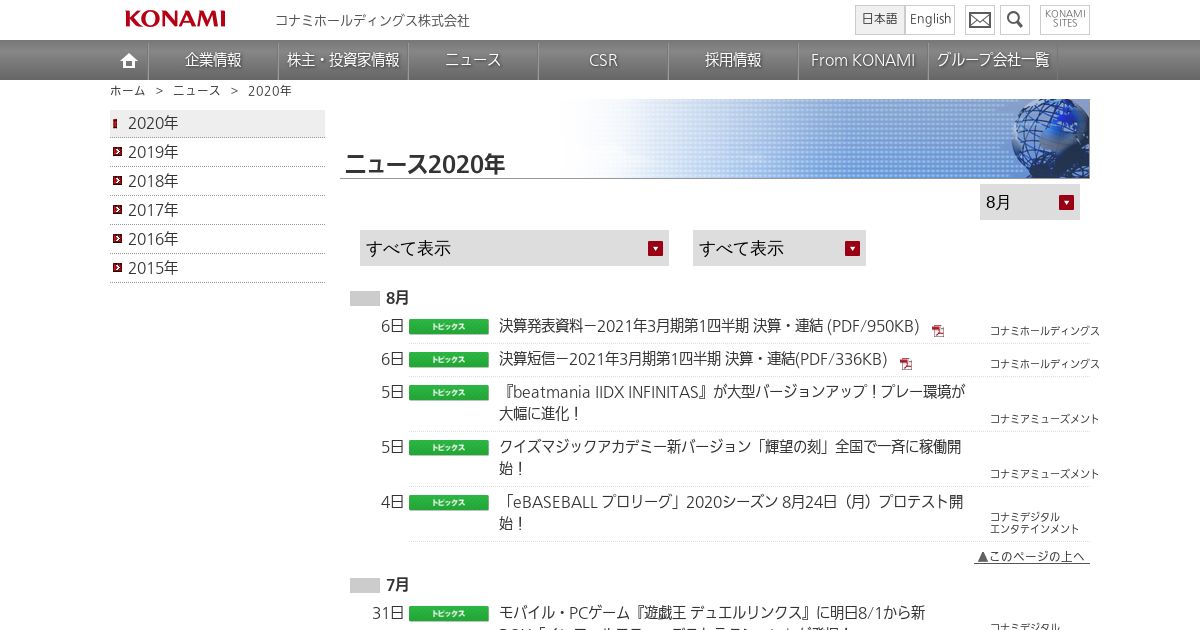Click トピックス badge for 31日 遊戯王 row
Viewport: 1200px width, 630px height.
tap(449, 614)
